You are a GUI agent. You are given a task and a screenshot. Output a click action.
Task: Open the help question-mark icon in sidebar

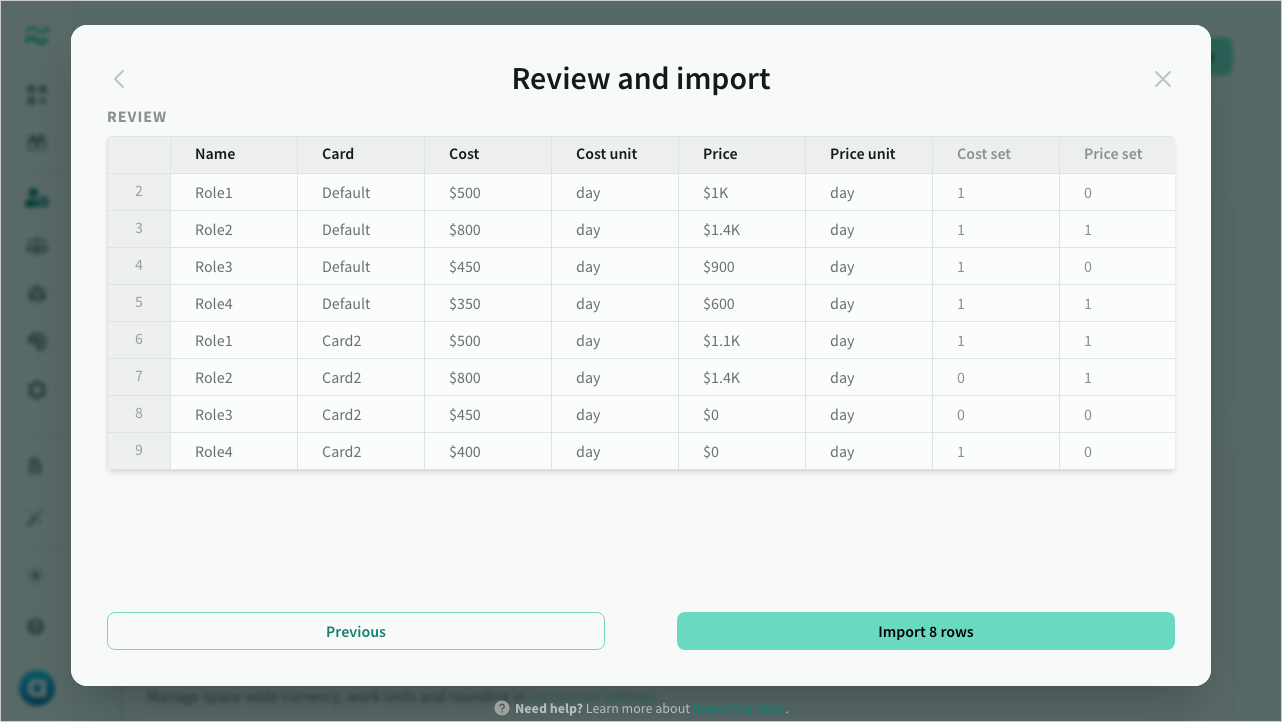pyautogui.click(x=36, y=626)
